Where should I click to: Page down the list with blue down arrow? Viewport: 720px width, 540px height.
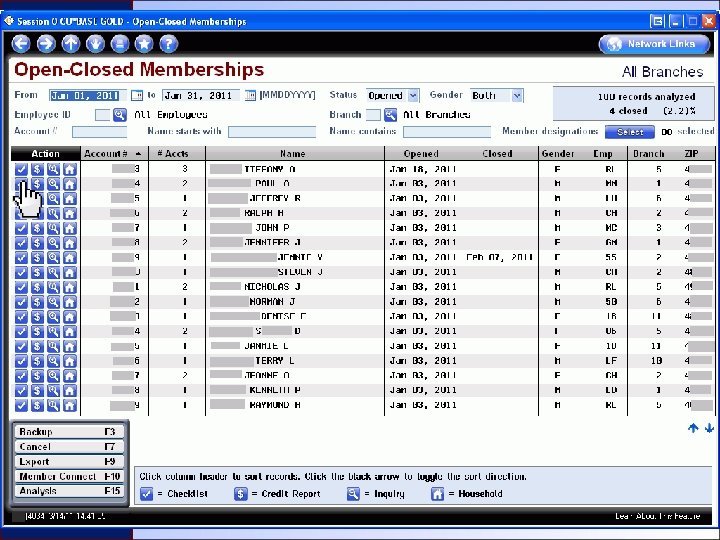click(709, 428)
